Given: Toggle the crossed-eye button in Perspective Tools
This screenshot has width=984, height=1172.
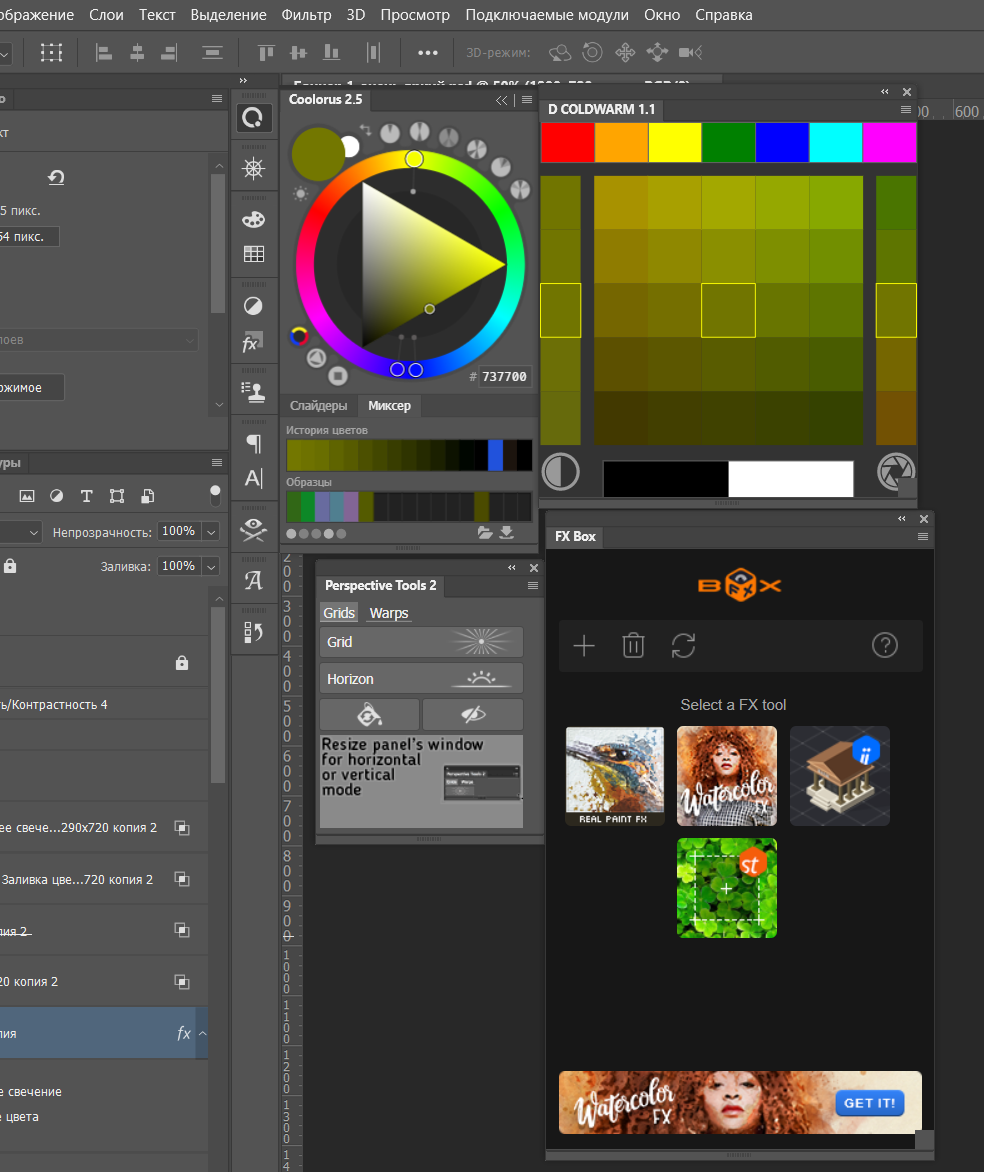Looking at the screenshot, I should pyautogui.click(x=472, y=714).
